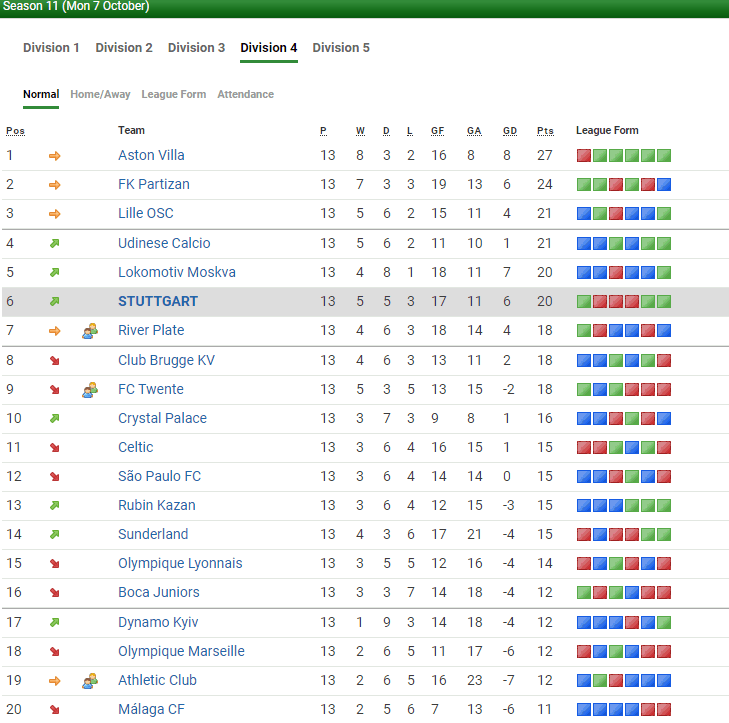Image resolution: width=729 pixels, height=723 pixels.
Task: Click Aston Villa's orange position arrow
Action: pos(54,156)
